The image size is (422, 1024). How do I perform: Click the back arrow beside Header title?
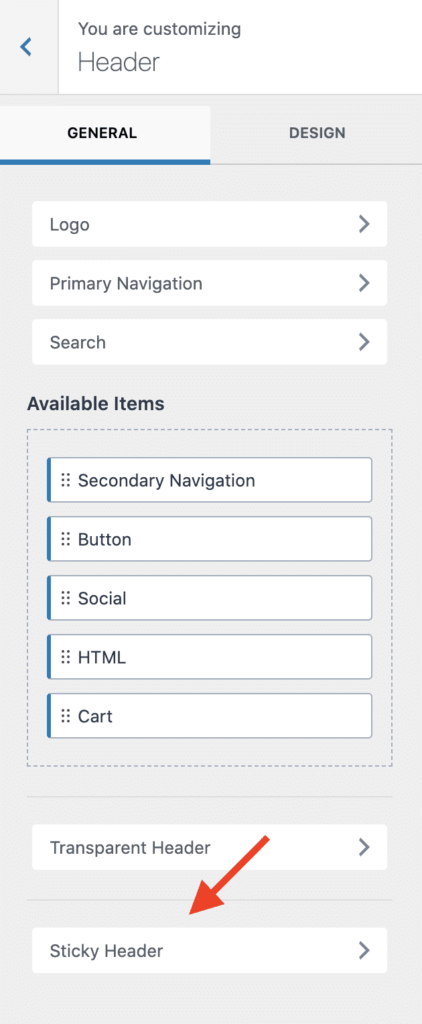coord(26,46)
